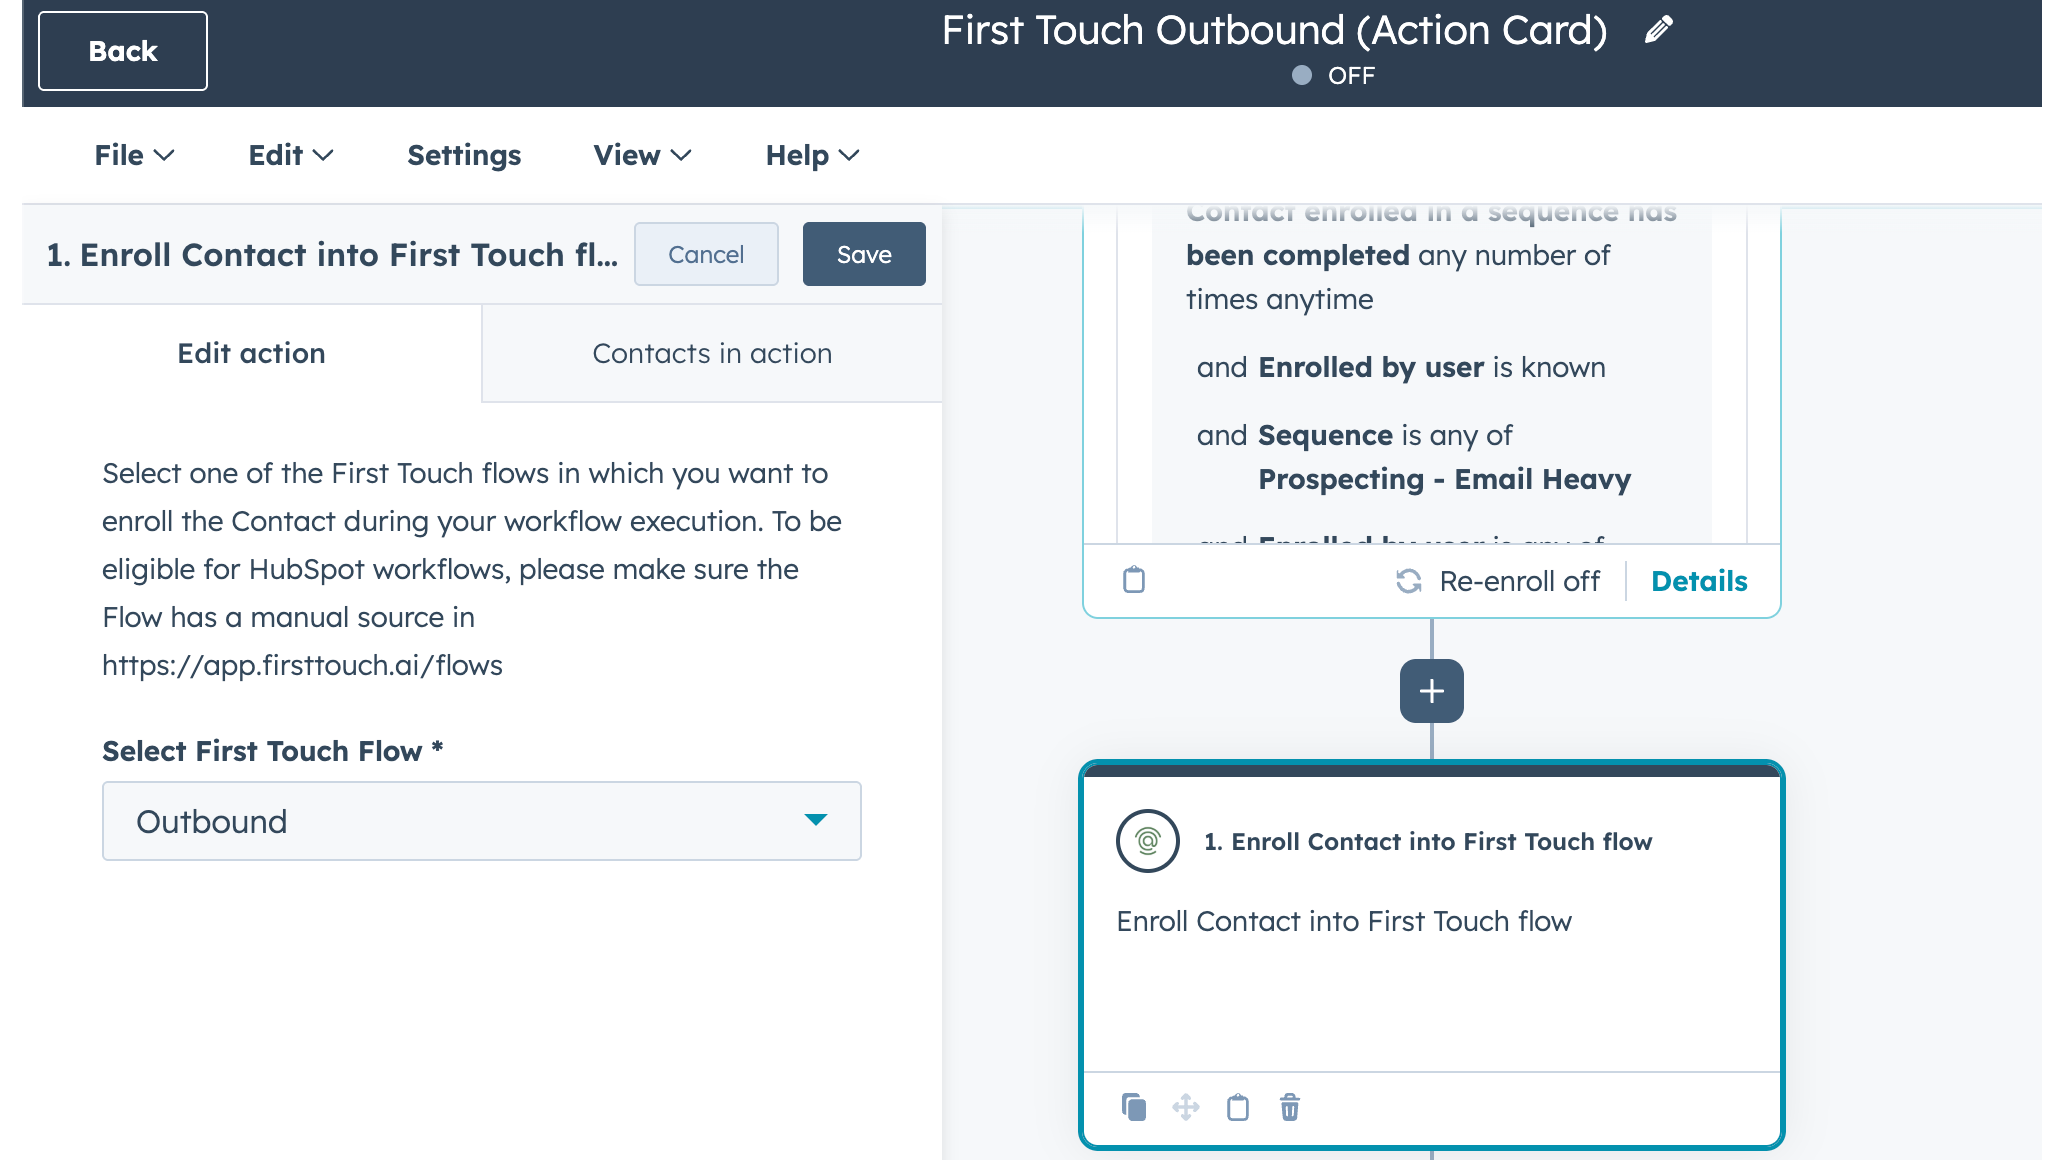Click the 'been completed any number of' condition text
The width and height of the screenshot is (2063, 1160).
[1398, 255]
